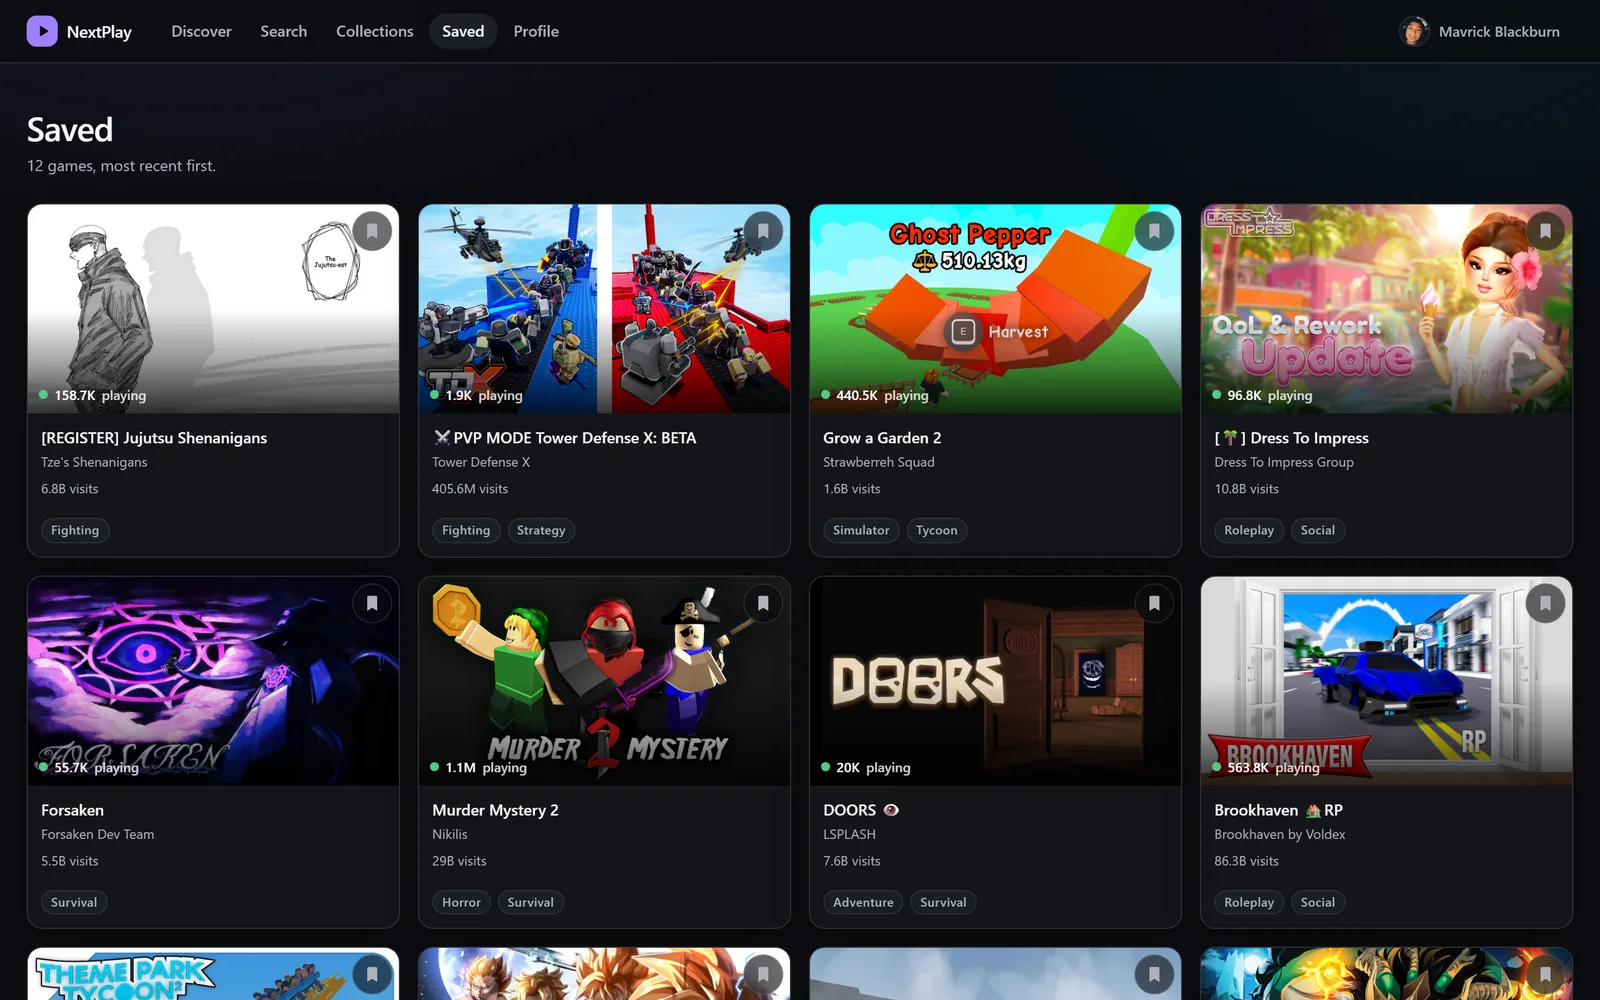Toggle bookmark on Murder Mystery 2 card
Viewport: 1600px width, 1000px height.
pyautogui.click(x=763, y=603)
